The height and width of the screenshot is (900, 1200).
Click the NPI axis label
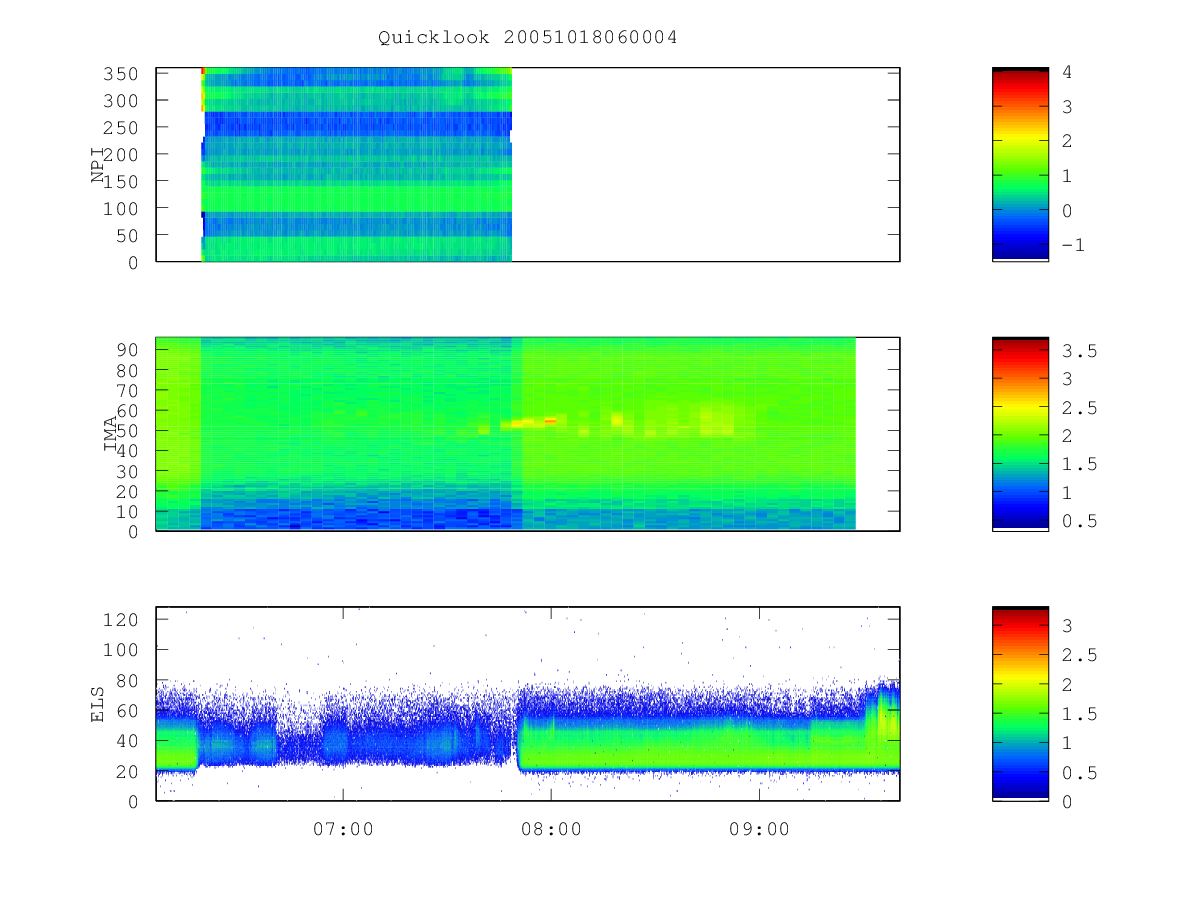(x=98, y=165)
